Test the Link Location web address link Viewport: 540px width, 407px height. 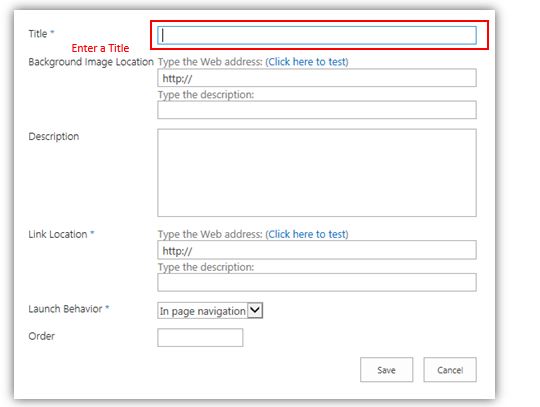tap(307, 234)
